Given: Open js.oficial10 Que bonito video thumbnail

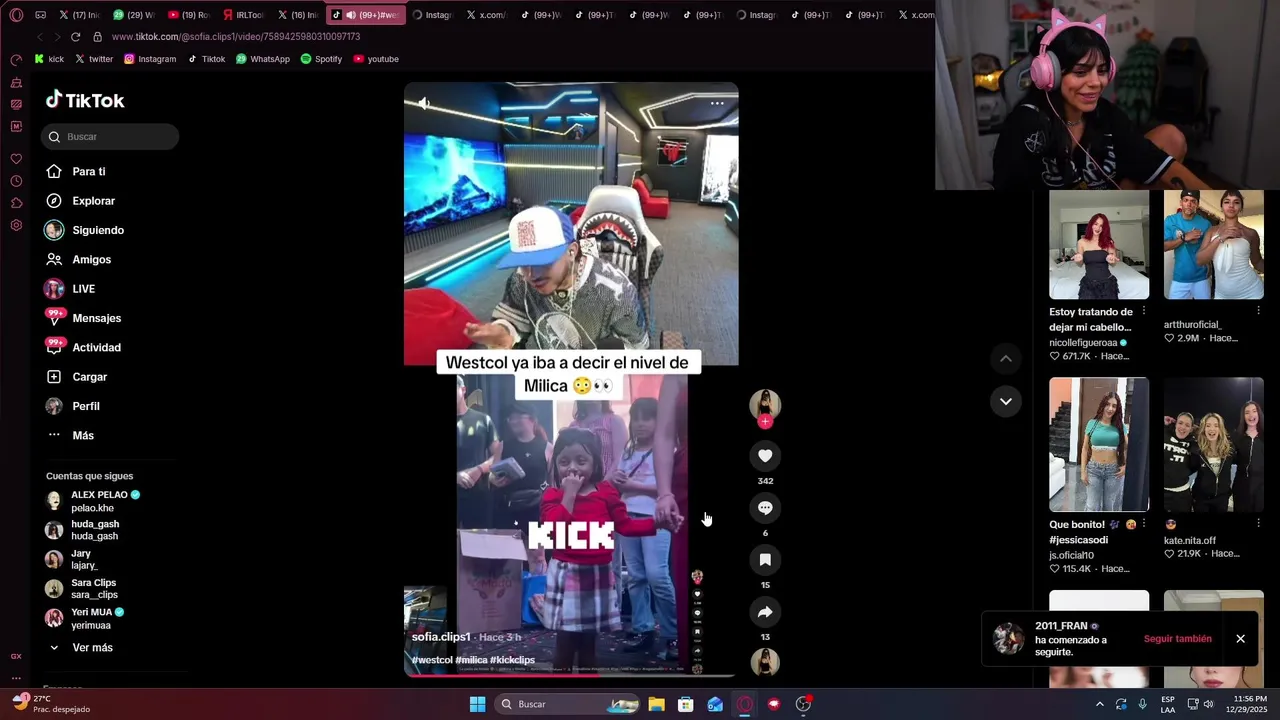Looking at the screenshot, I should (1099, 444).
